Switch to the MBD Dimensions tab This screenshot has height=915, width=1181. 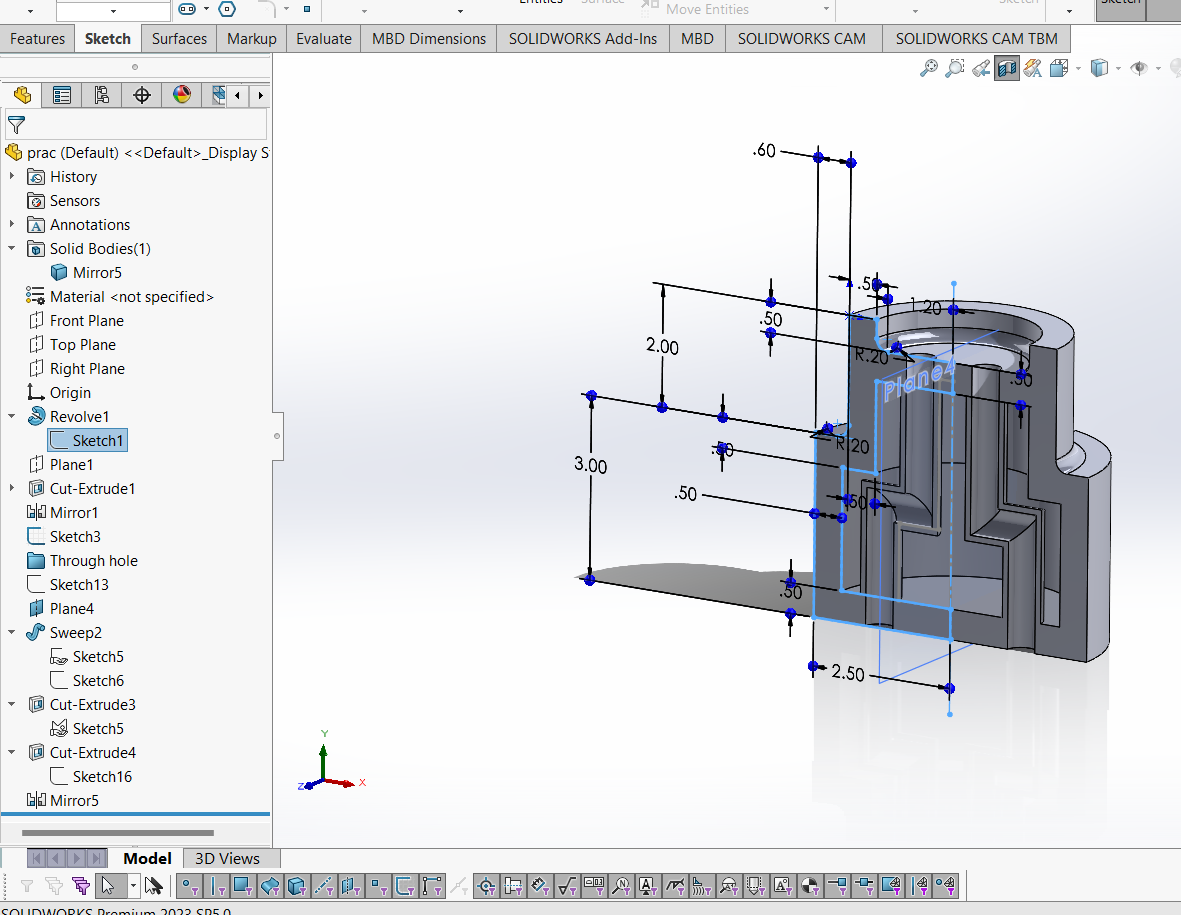[429, 38]
